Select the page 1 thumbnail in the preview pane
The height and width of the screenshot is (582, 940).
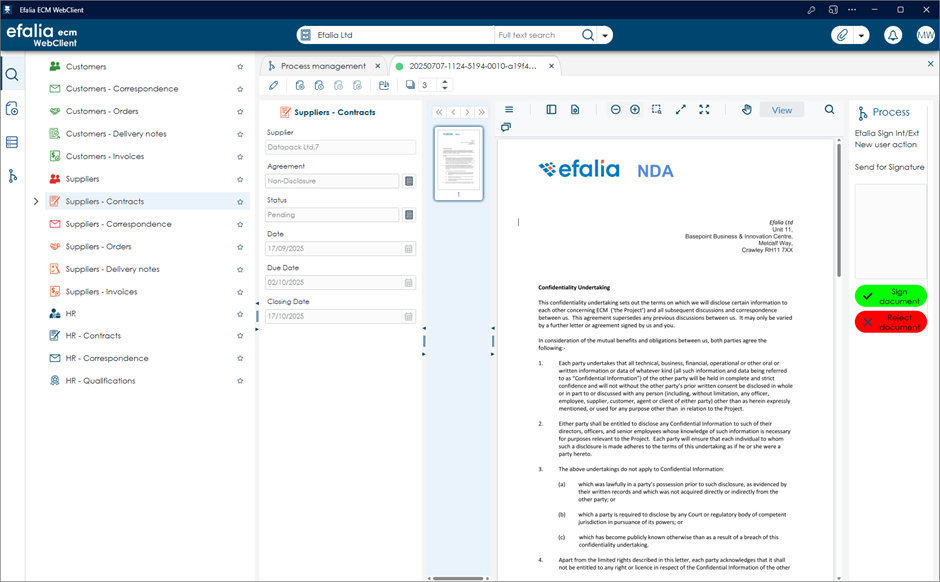(x=458, y=163)
